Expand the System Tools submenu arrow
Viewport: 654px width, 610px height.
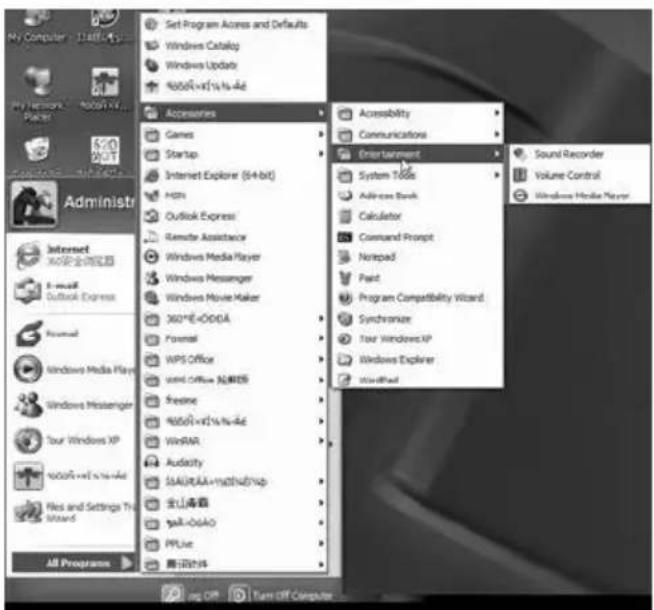(496, 175)
